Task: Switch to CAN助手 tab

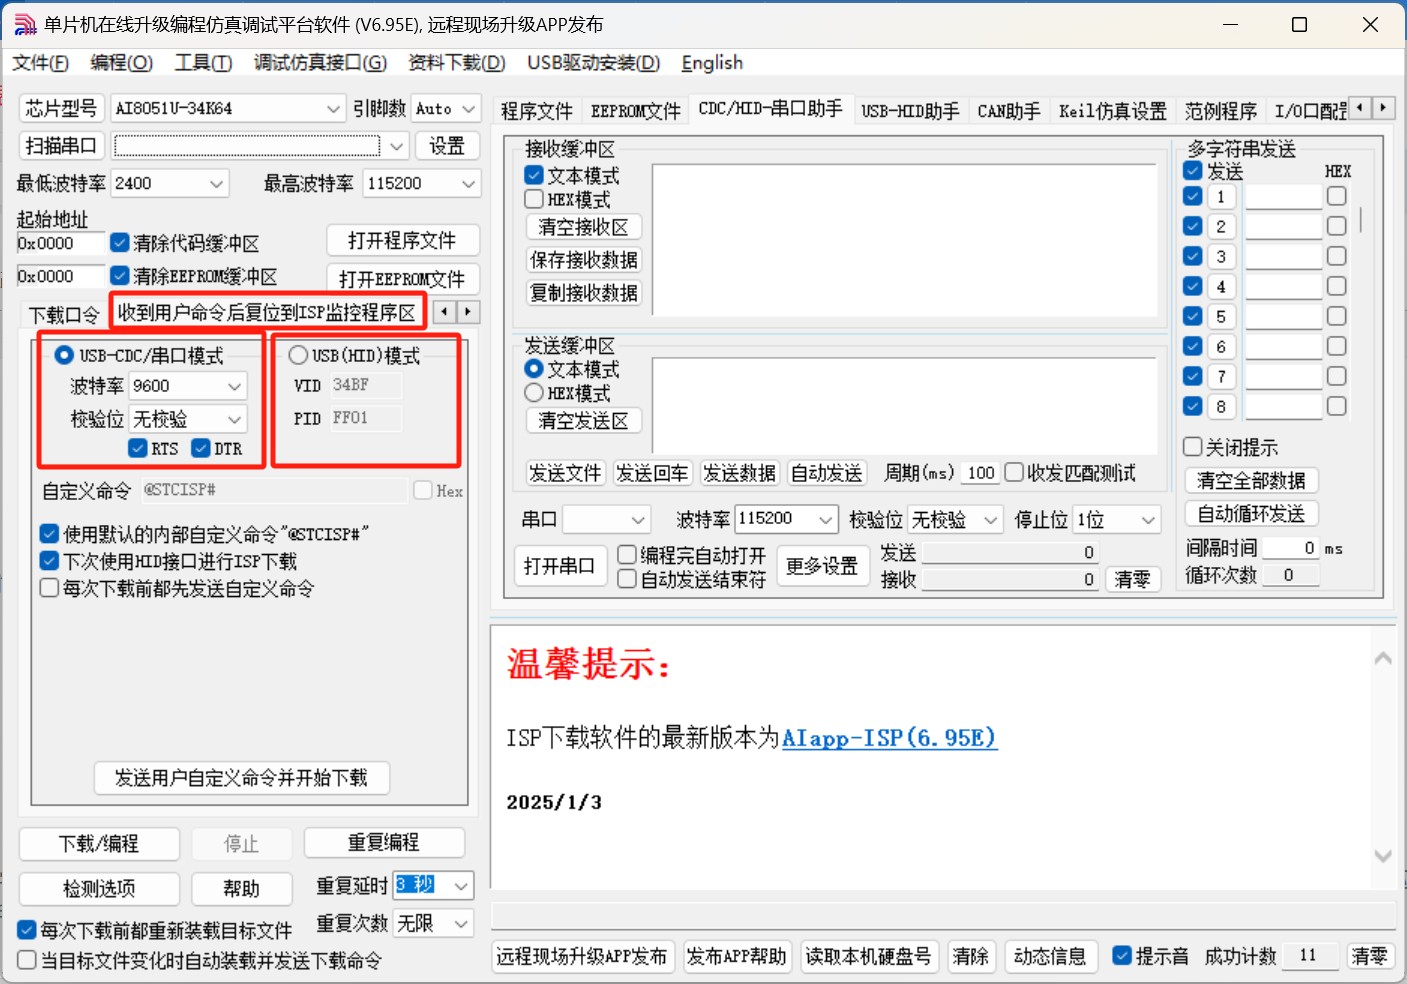Action: [1009, 110]
